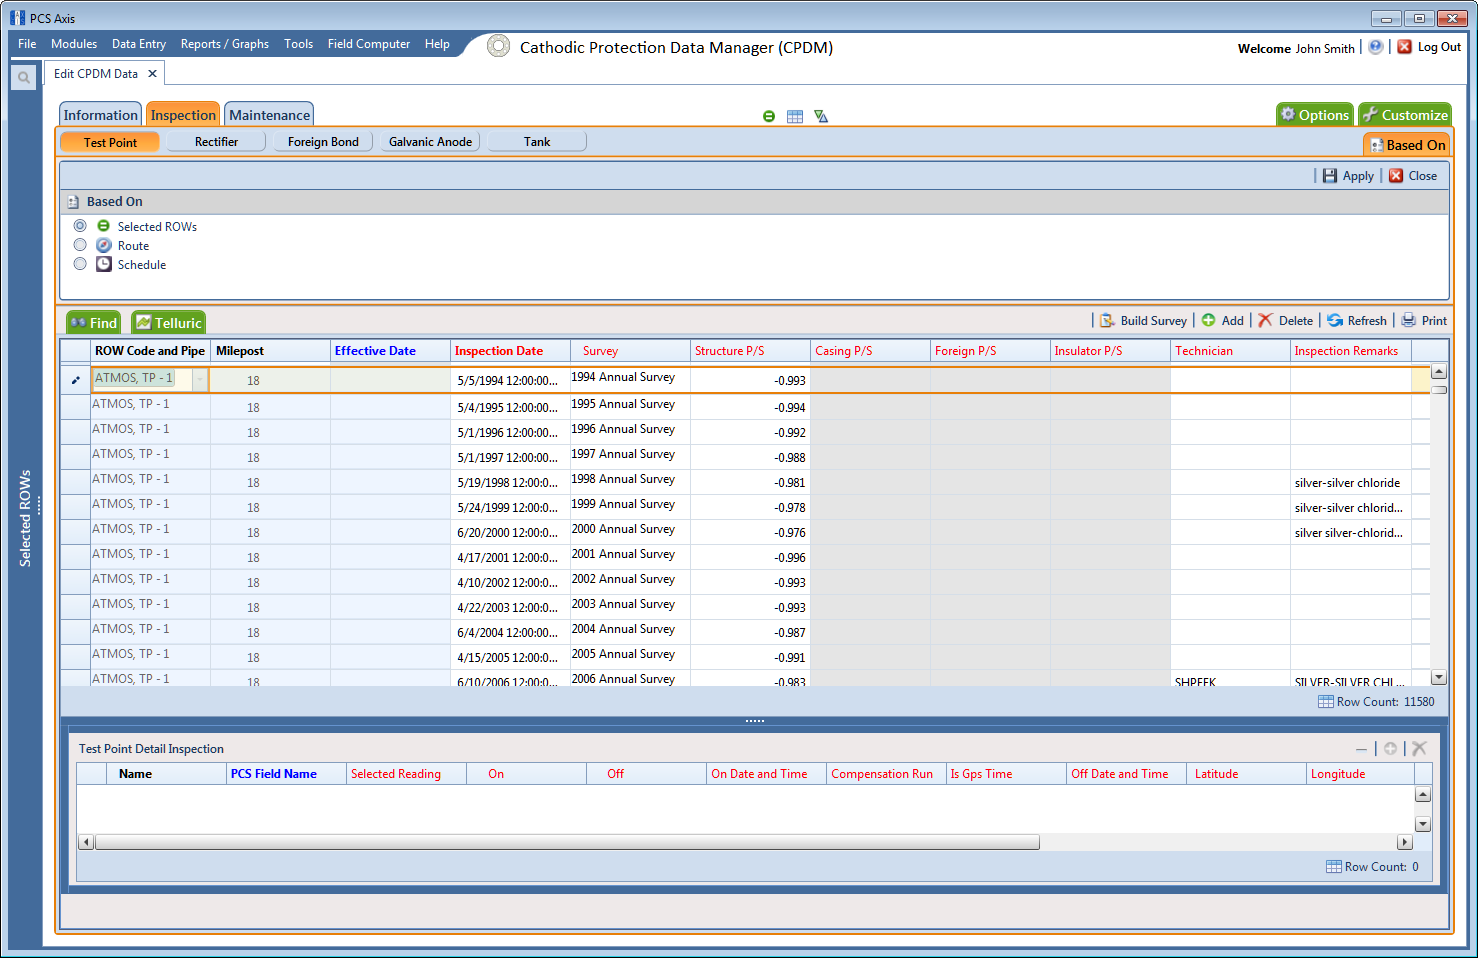The height and width of the screenshot is (958, 1478).
Task: Close the Edit CPDM Data tab
Action: 152,74
